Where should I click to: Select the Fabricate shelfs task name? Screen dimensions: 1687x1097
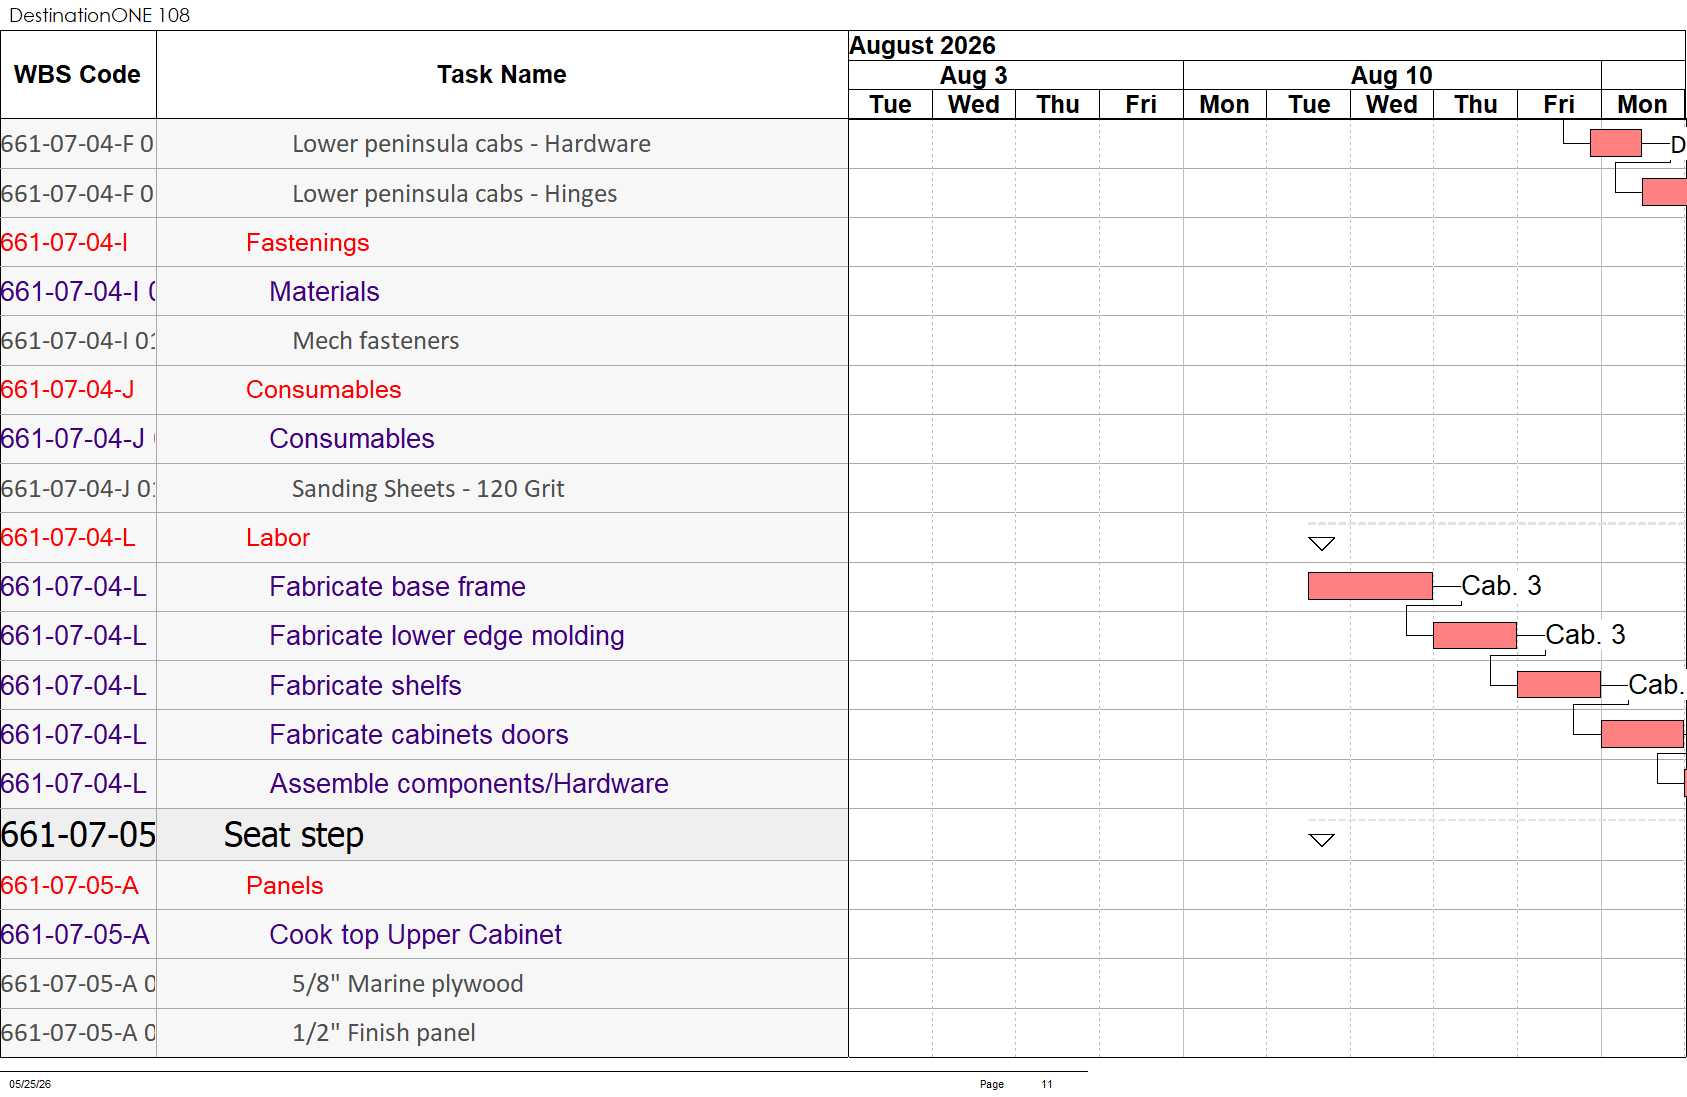coord(365,686)
